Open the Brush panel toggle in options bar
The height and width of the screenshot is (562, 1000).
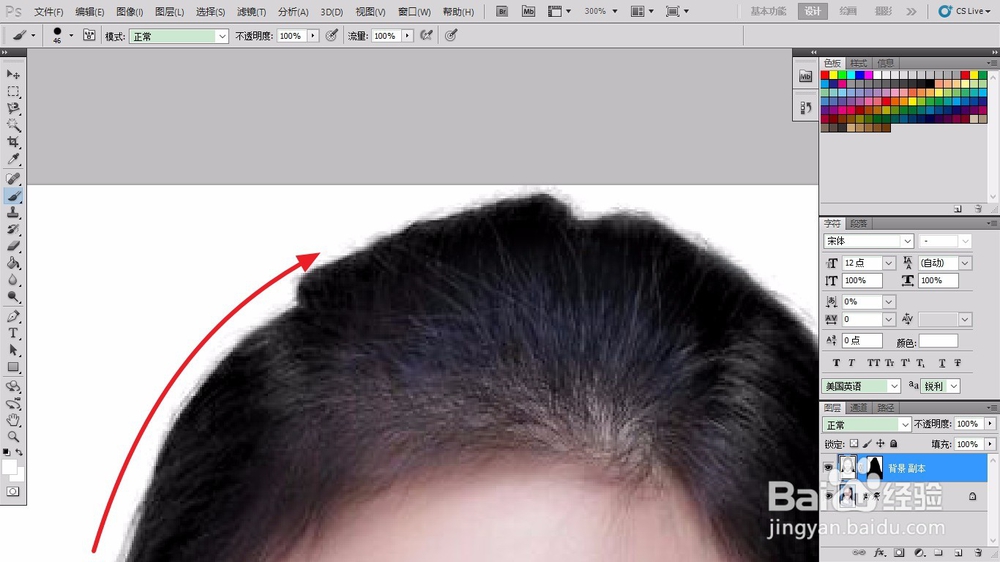pos(89,36)
